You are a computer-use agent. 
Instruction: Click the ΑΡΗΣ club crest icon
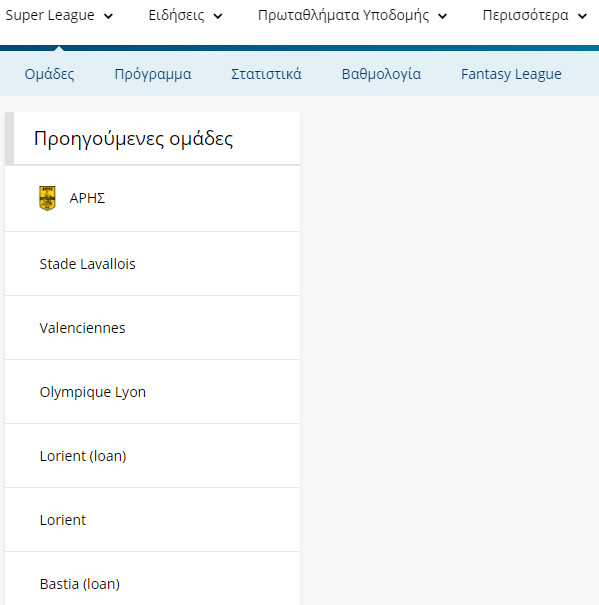(x=47, y=198)
